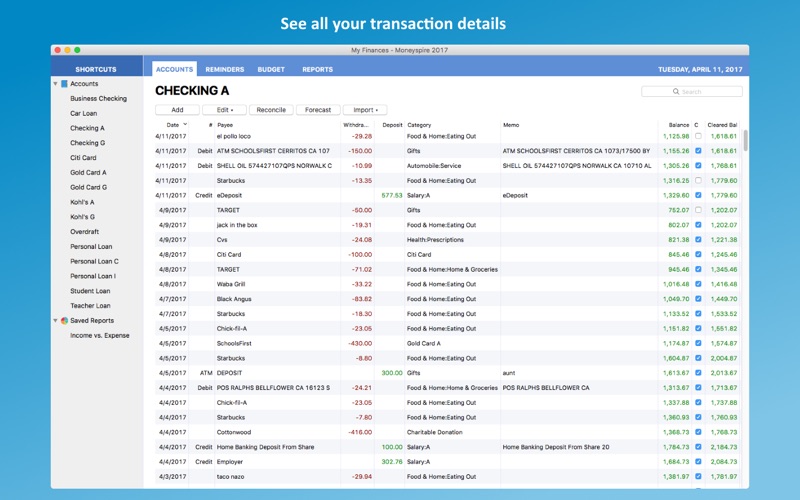The image size is (800, 500).
Task: Switch to the Budget tab
Action: 271,69
